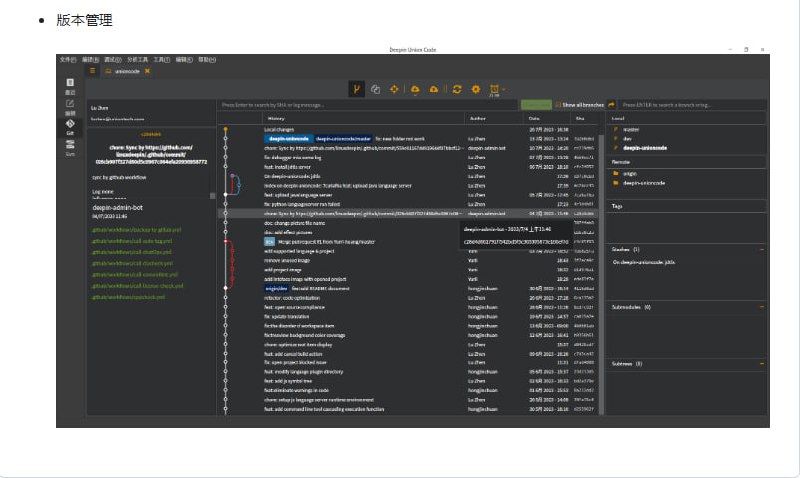This screenshot has width=800, height=478.
Task: Select the Local changes row in history
Action: point(281,130)
